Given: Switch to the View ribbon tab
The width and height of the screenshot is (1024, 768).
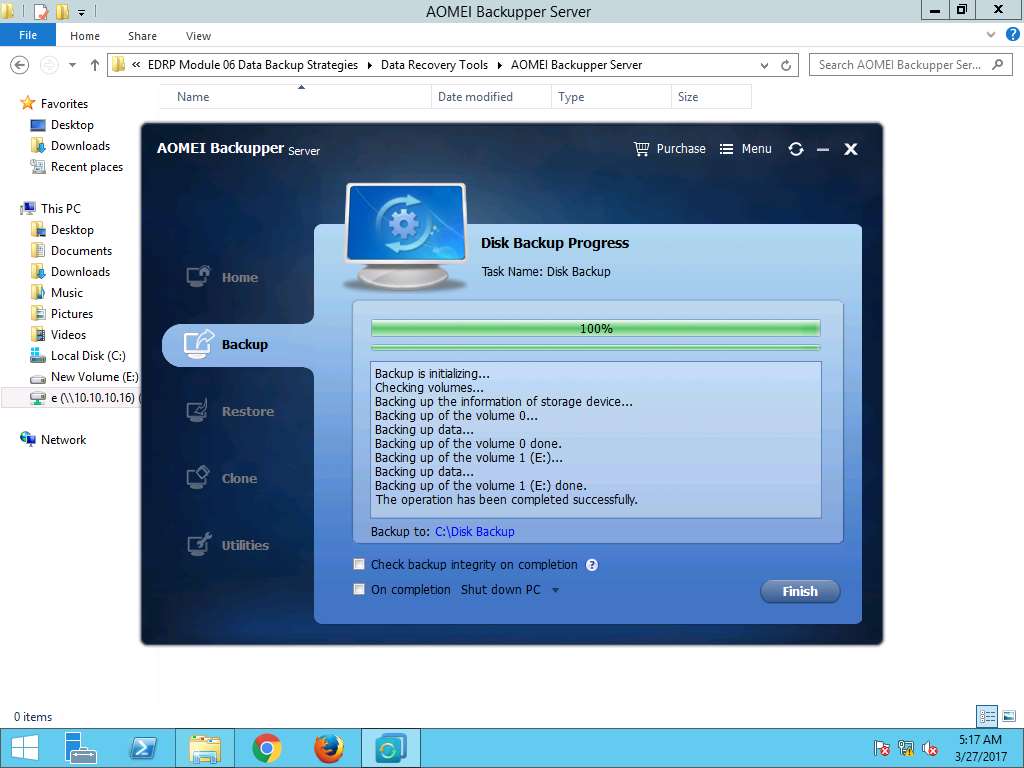Looking at the screenshot, I should [x=198, y=36].
